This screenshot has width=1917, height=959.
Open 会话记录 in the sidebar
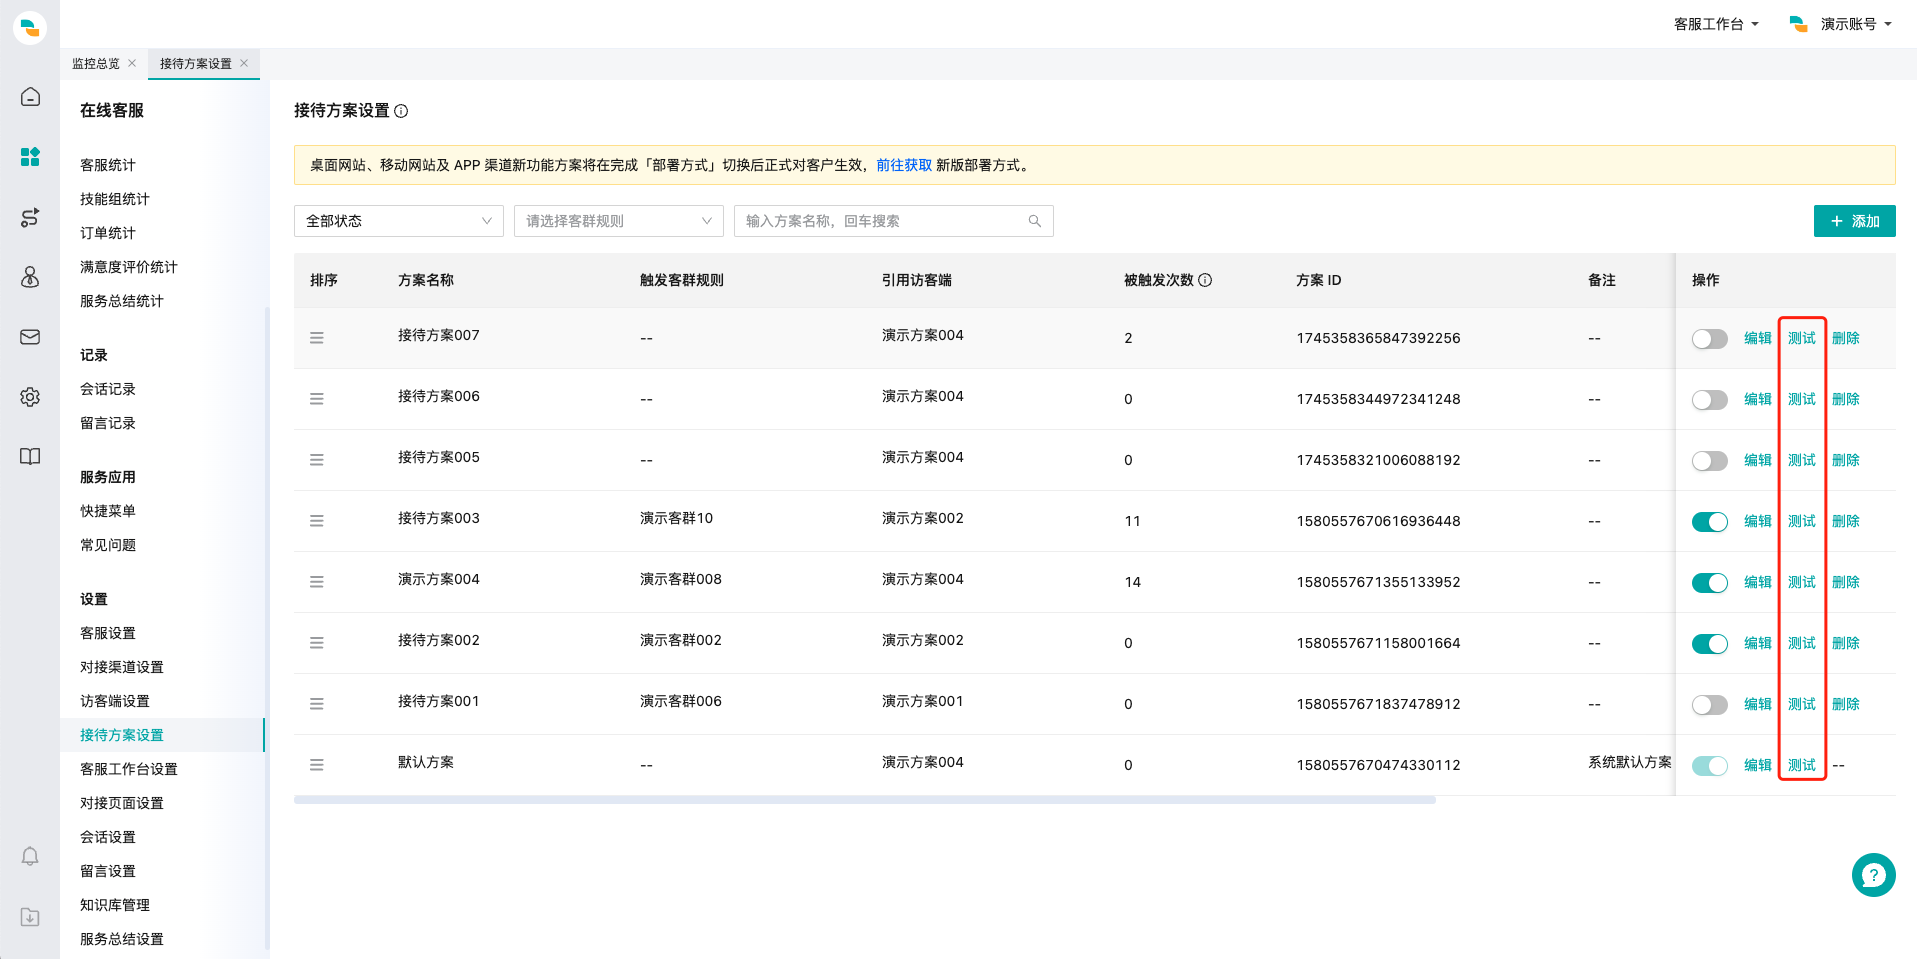click(108, 389)
